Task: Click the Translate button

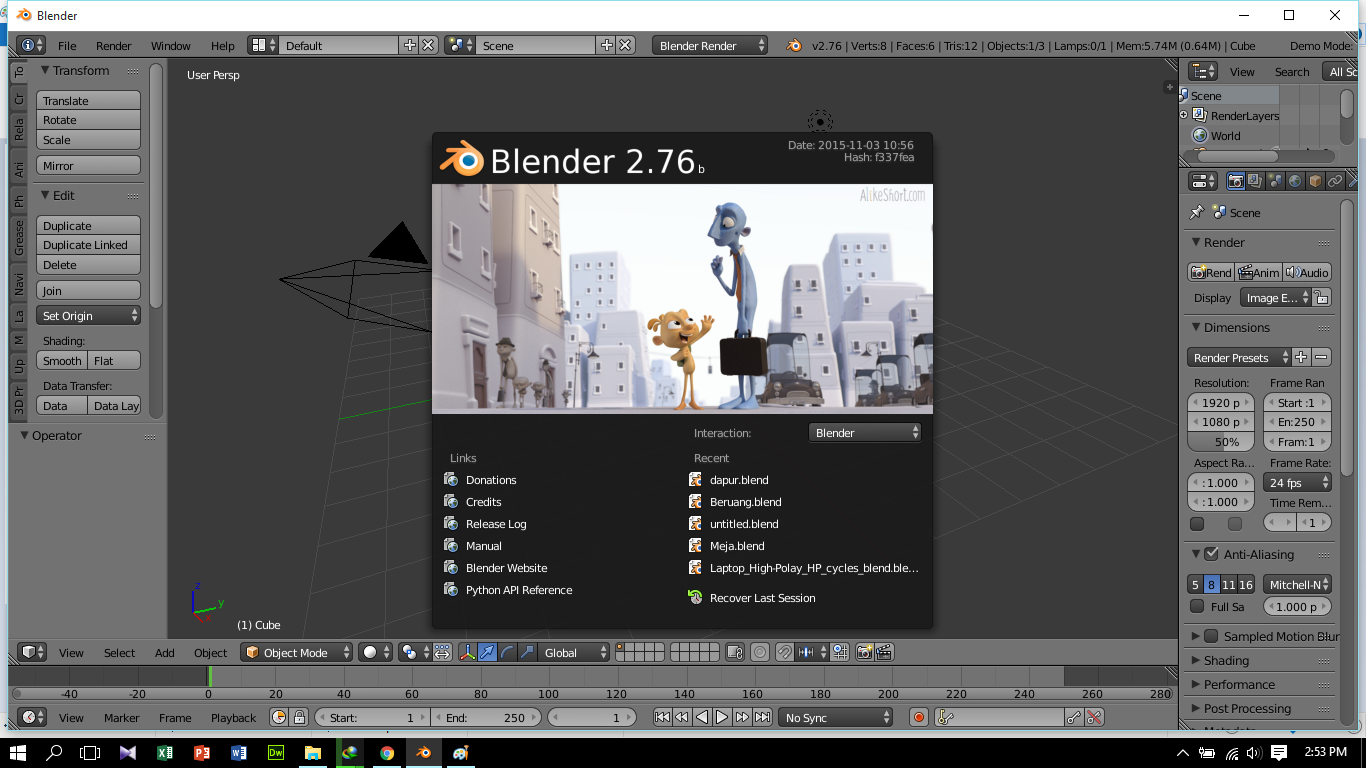Action: point(89,100)
